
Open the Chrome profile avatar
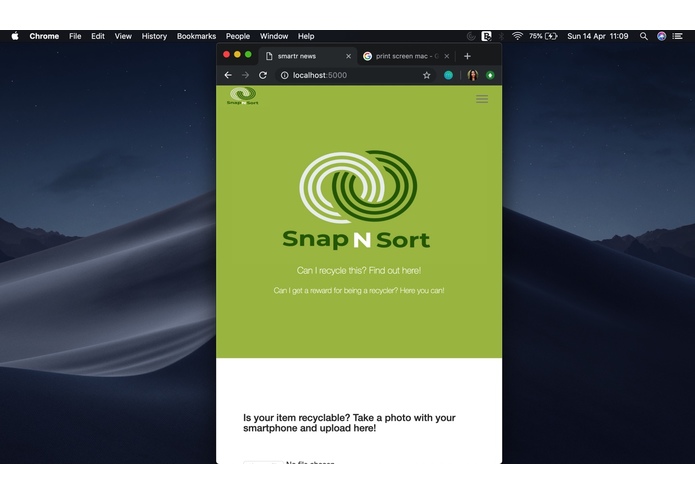[472, 75]
